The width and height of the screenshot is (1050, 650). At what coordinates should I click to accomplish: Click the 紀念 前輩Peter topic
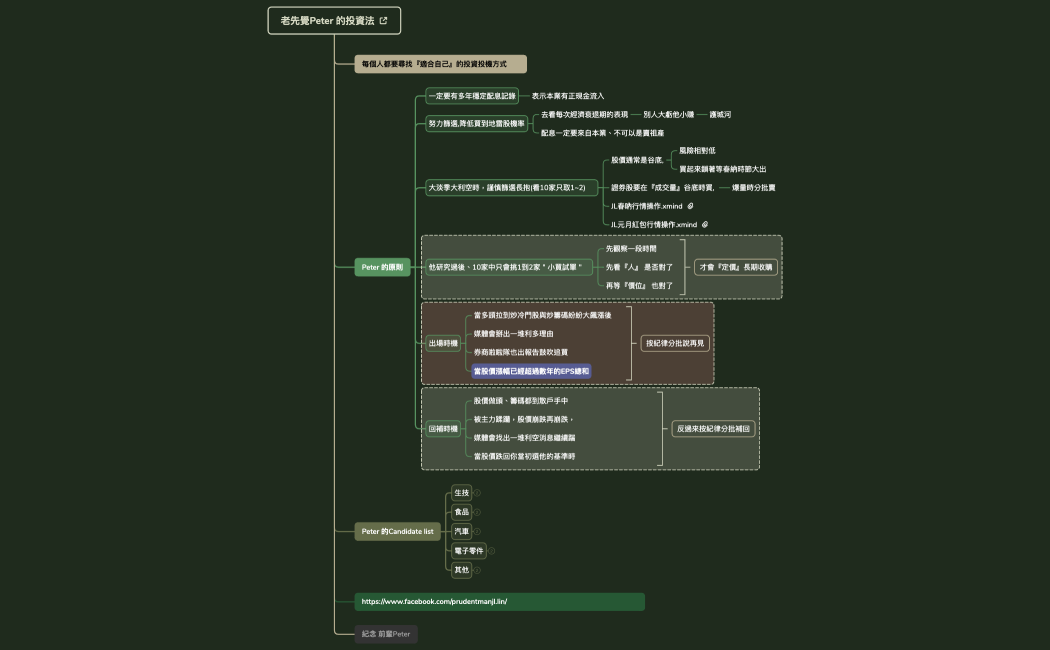tap(386, 634)
